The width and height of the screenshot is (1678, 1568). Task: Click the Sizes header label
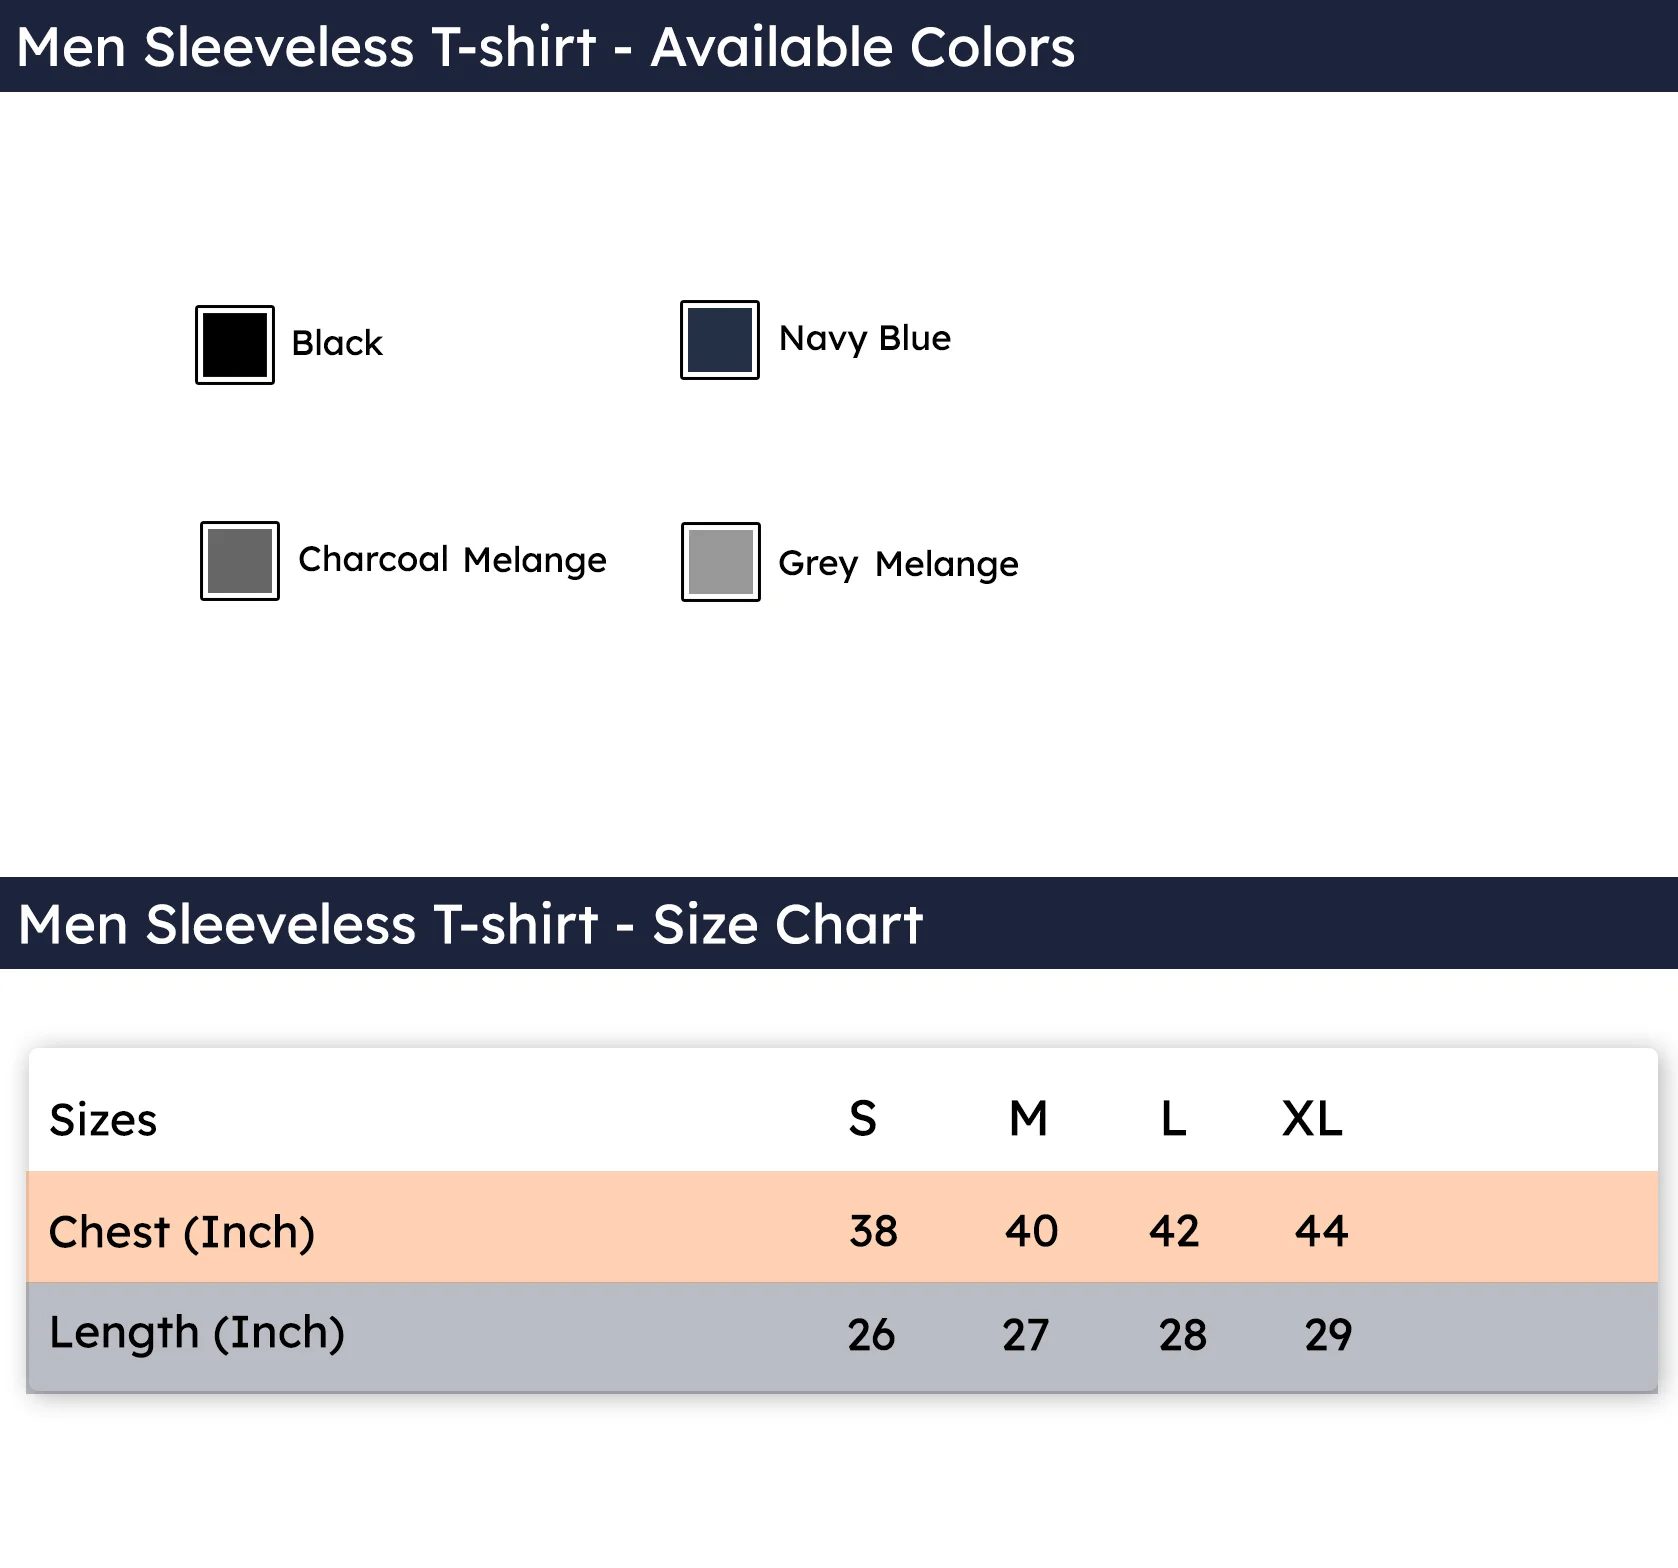(103, 1120)
